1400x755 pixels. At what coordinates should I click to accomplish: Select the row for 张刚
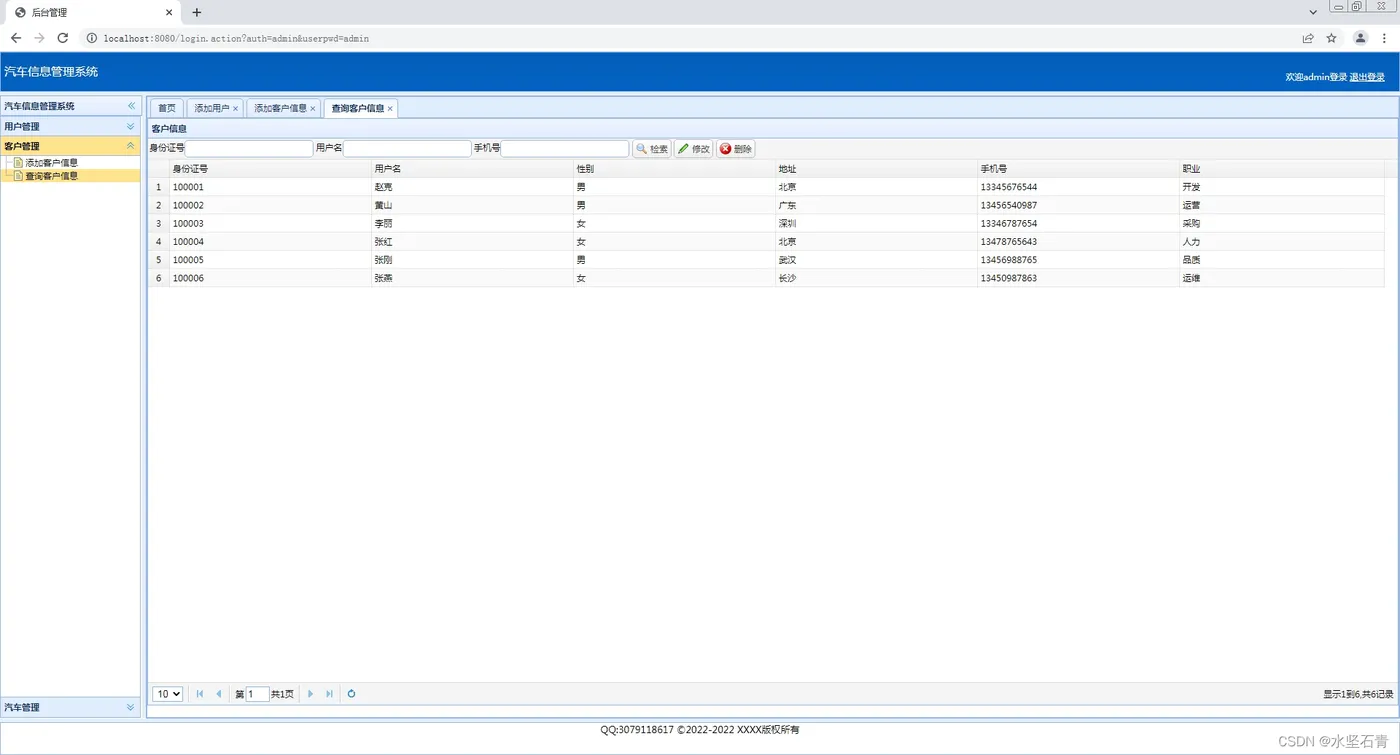766,259
